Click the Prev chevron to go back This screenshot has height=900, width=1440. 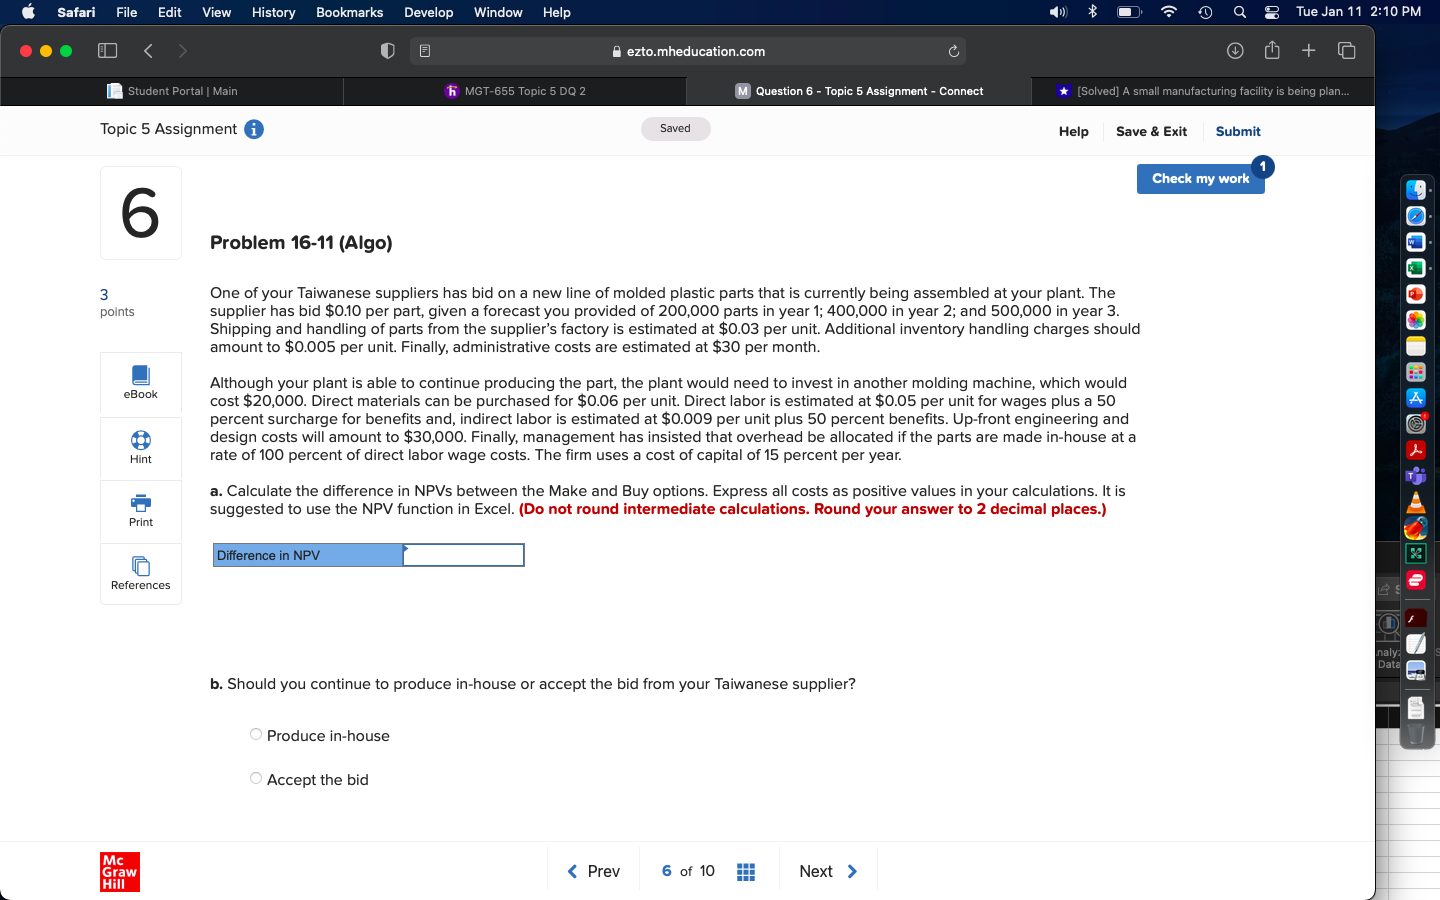(x=573, y=871)
